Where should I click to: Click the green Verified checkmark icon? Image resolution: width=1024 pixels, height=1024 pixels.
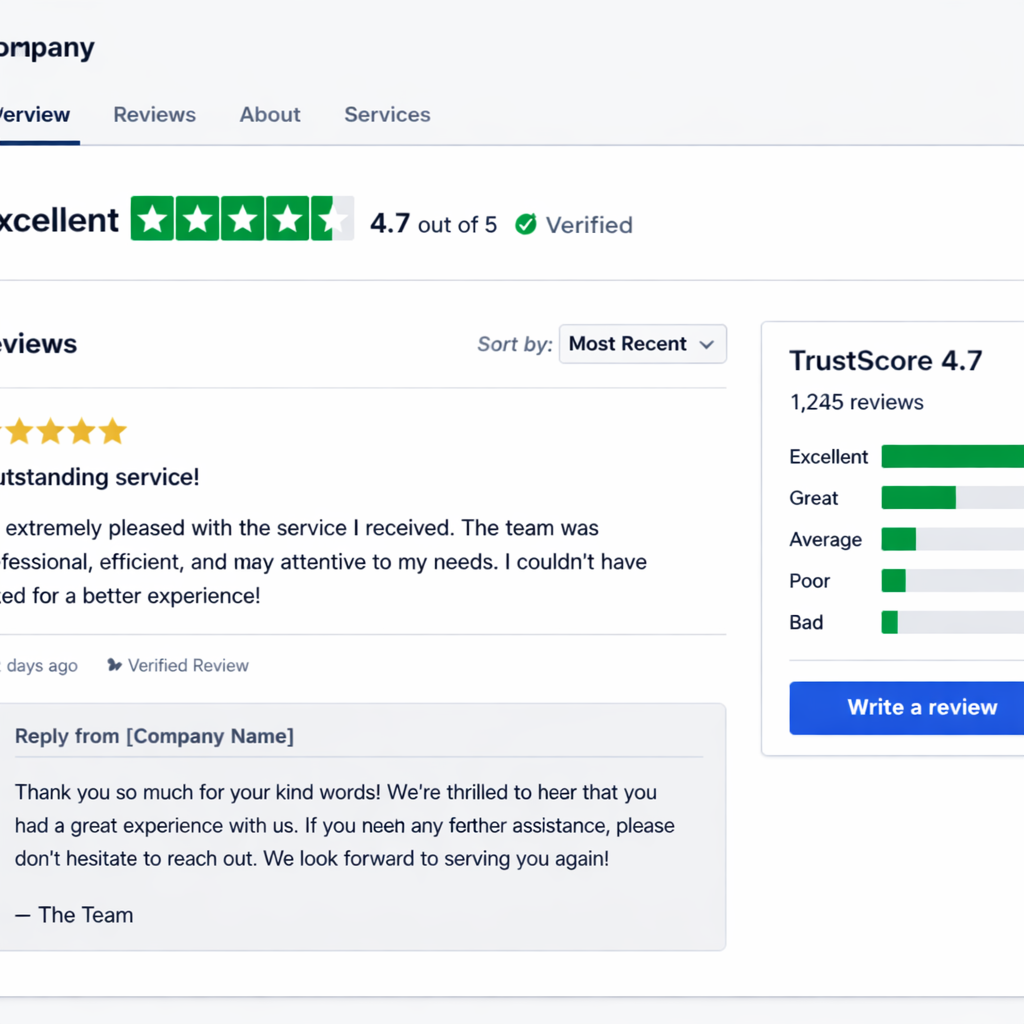coord(526,225)
